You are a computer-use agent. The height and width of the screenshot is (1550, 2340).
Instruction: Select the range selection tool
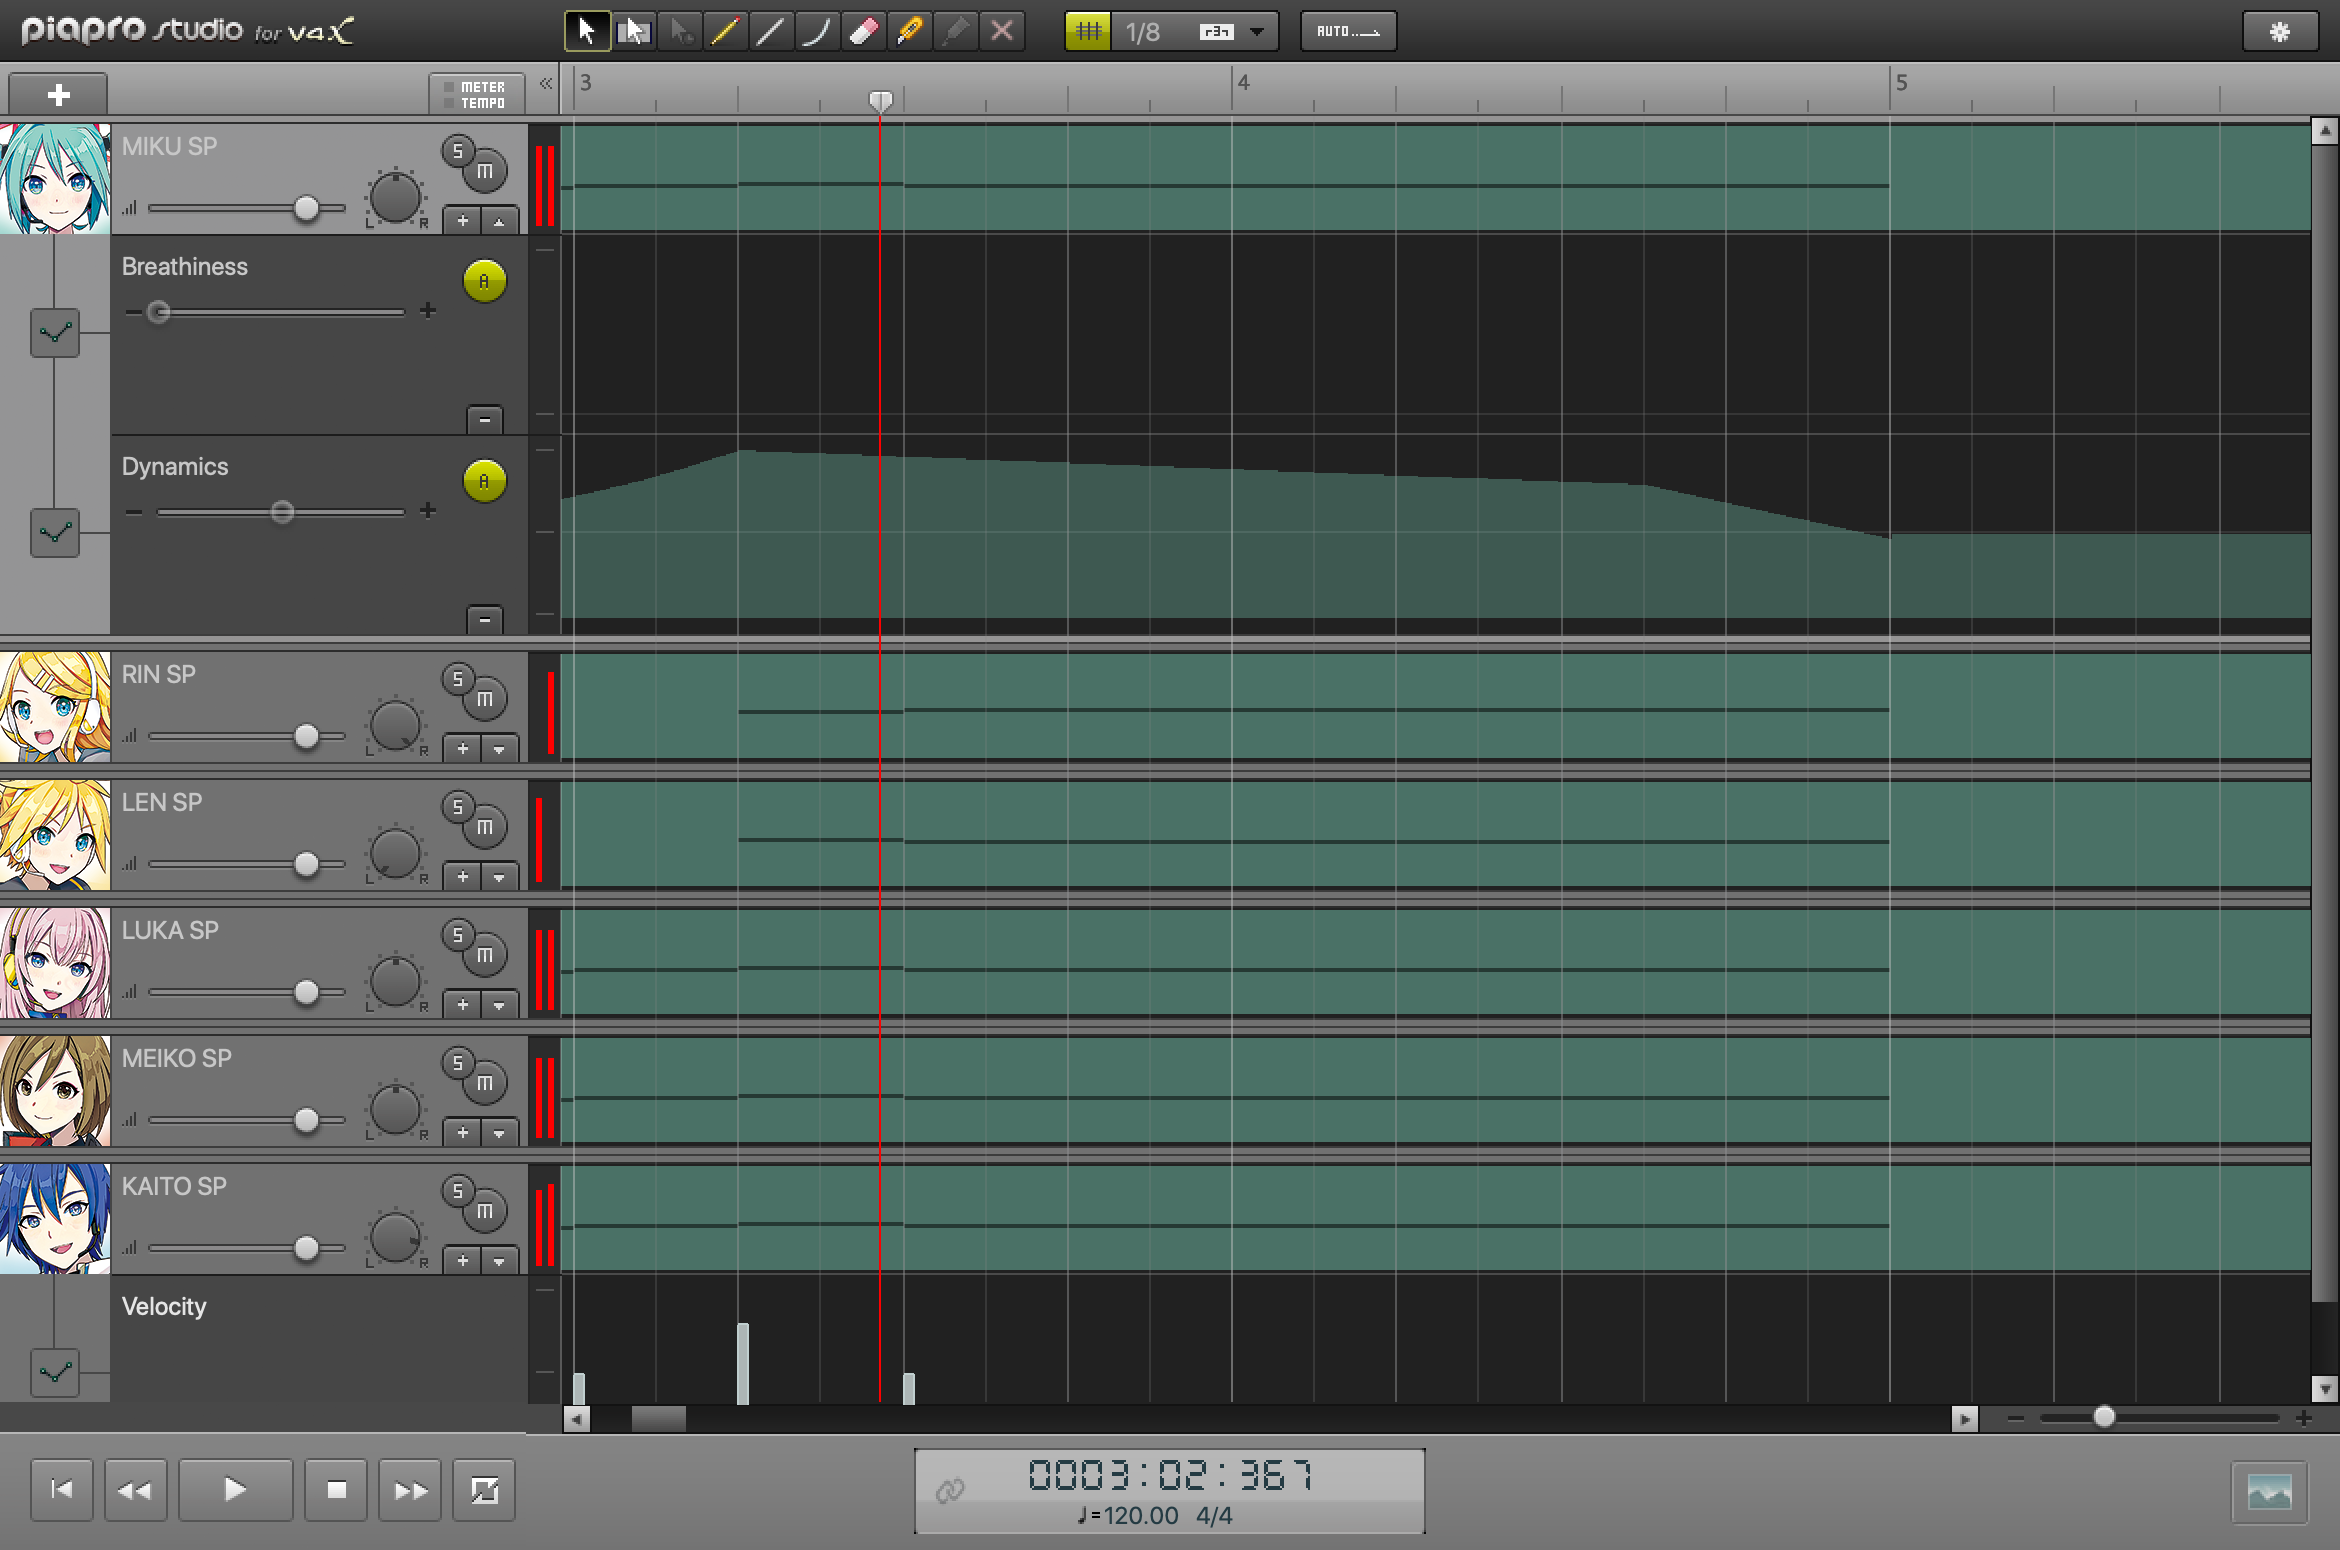point(633,32)
